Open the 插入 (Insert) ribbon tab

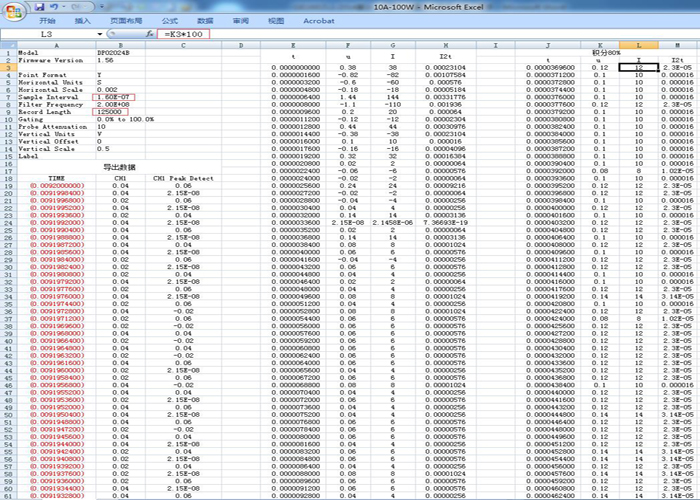83,21
